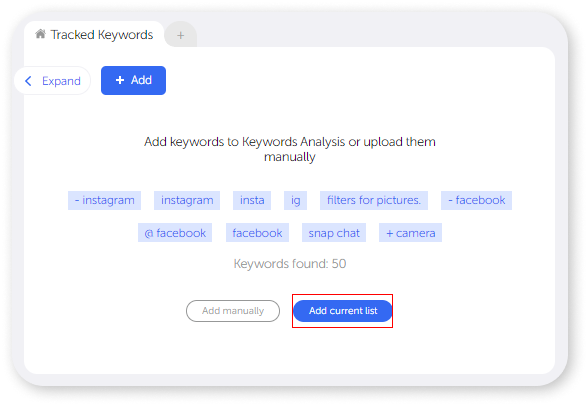
Task: Choose the plain "facebook" keyword chip
Action: [257, 233]
